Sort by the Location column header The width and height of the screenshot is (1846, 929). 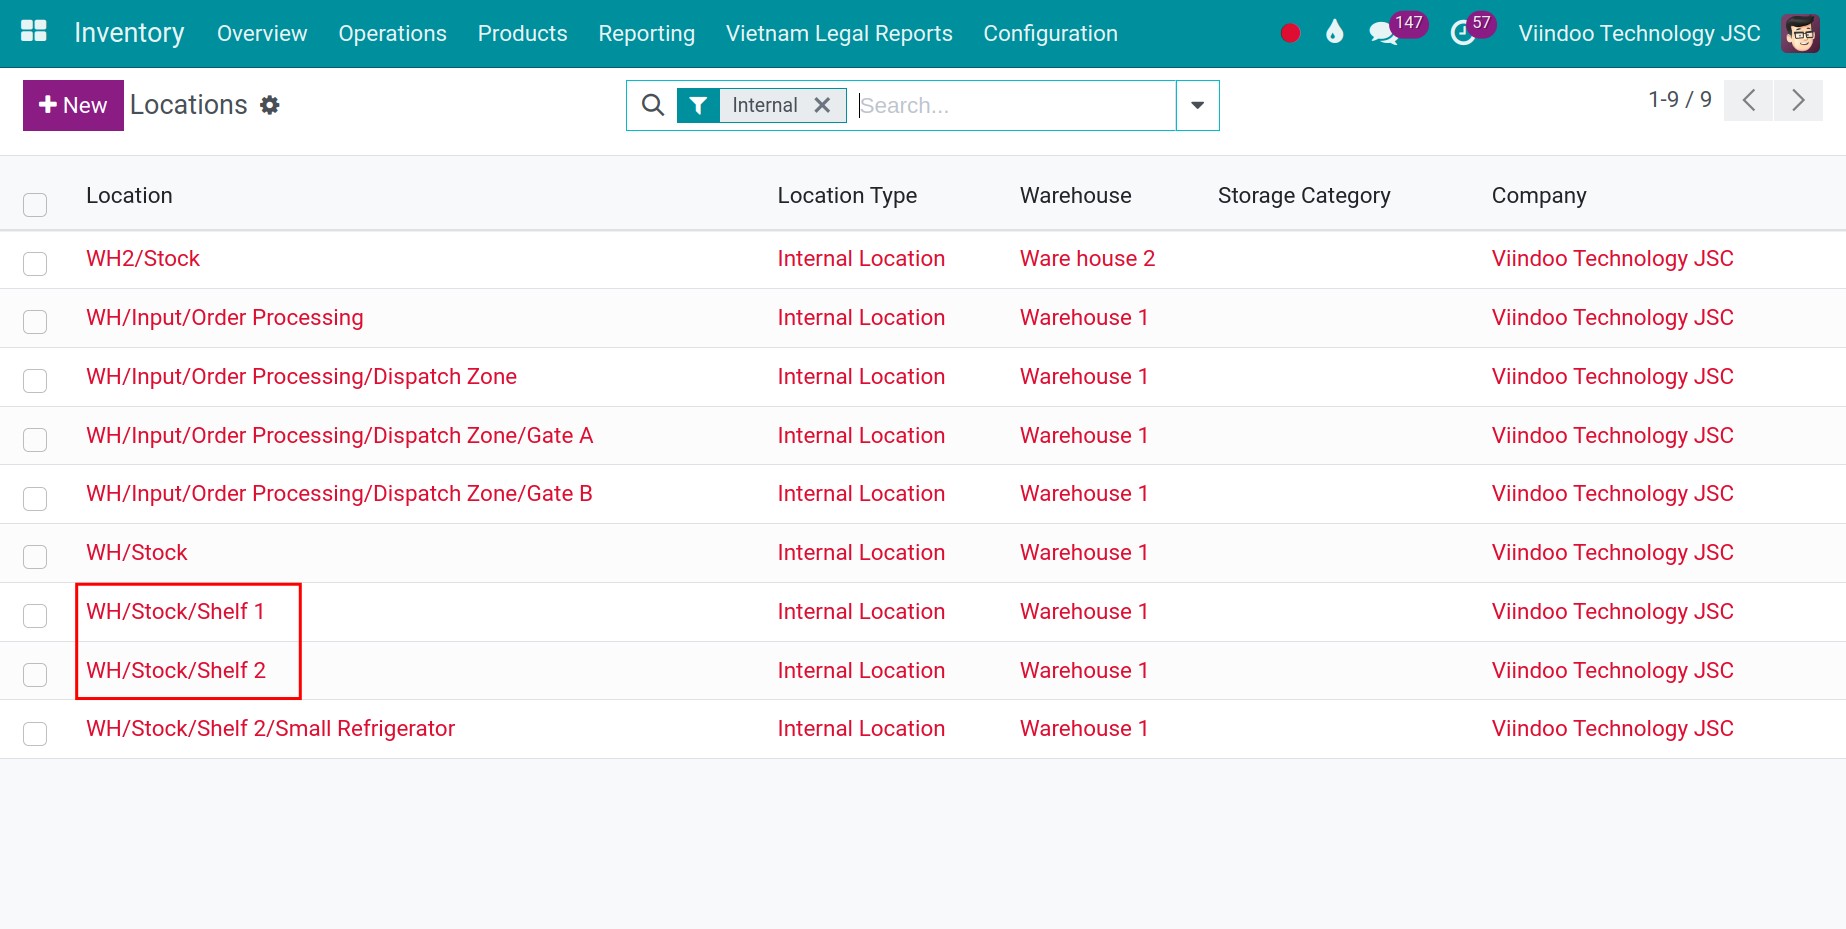click(x=129, y=195)
